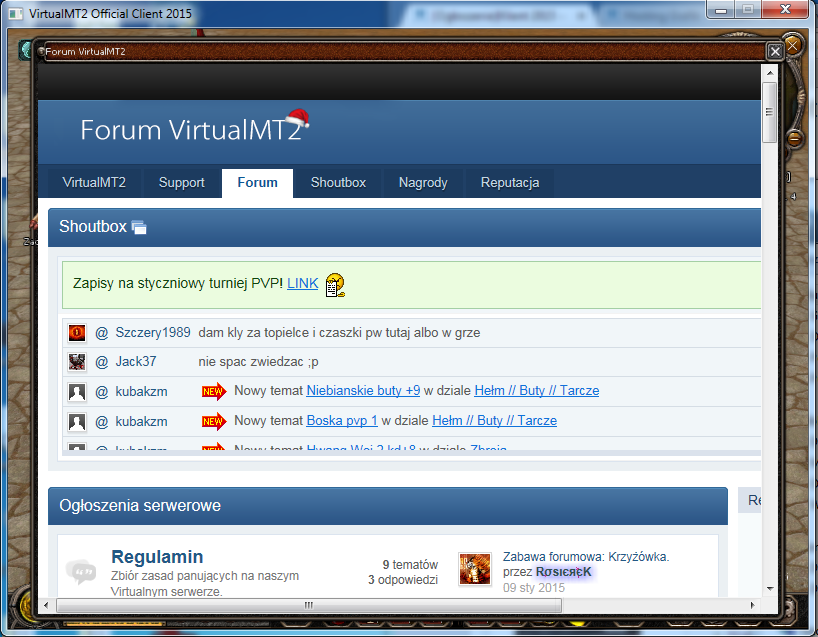The width and height of the screenshot is (818, 637).
Task: Click the Ogłoszenia serwerowe category header
Action: point(388,506)
